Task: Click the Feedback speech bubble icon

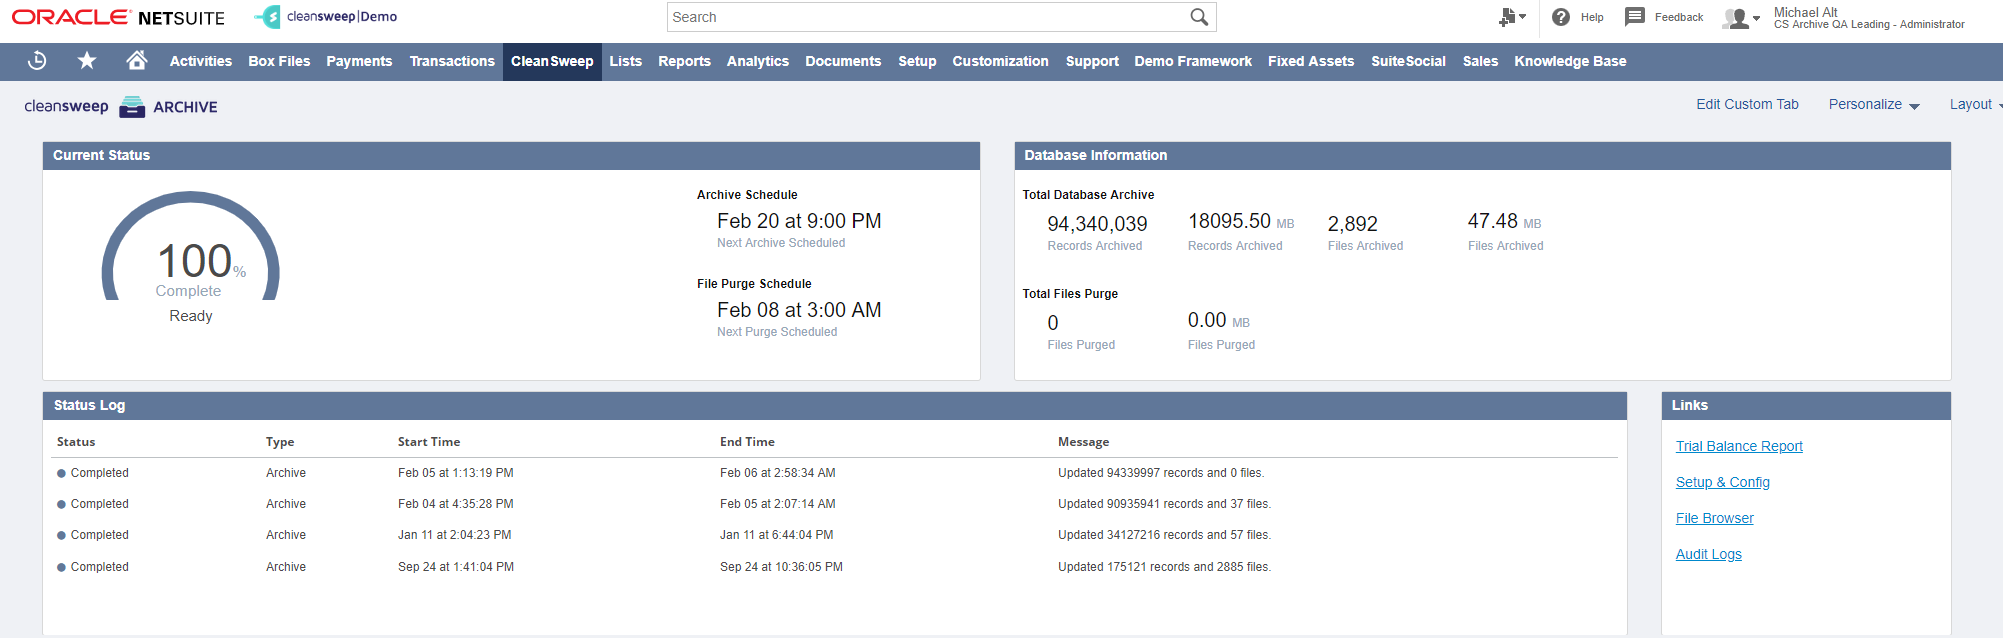Action: (x=1635, y=17)
